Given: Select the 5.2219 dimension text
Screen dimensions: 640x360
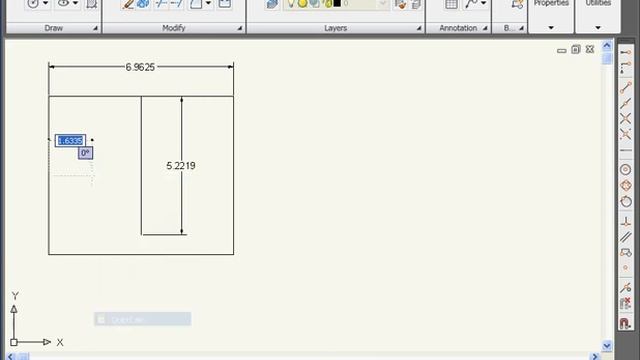Looking at the screenshot, I should coord(181,166).
